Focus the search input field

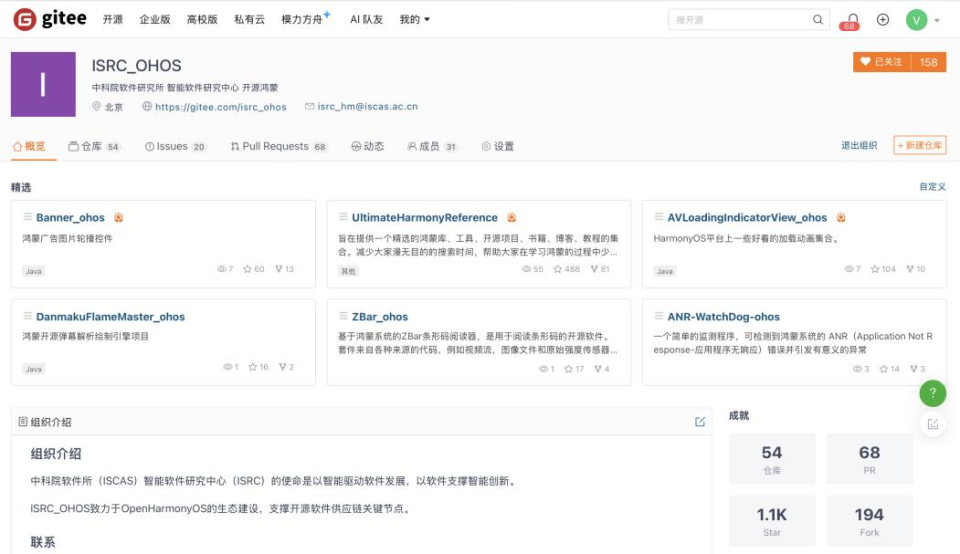(741, 20)
